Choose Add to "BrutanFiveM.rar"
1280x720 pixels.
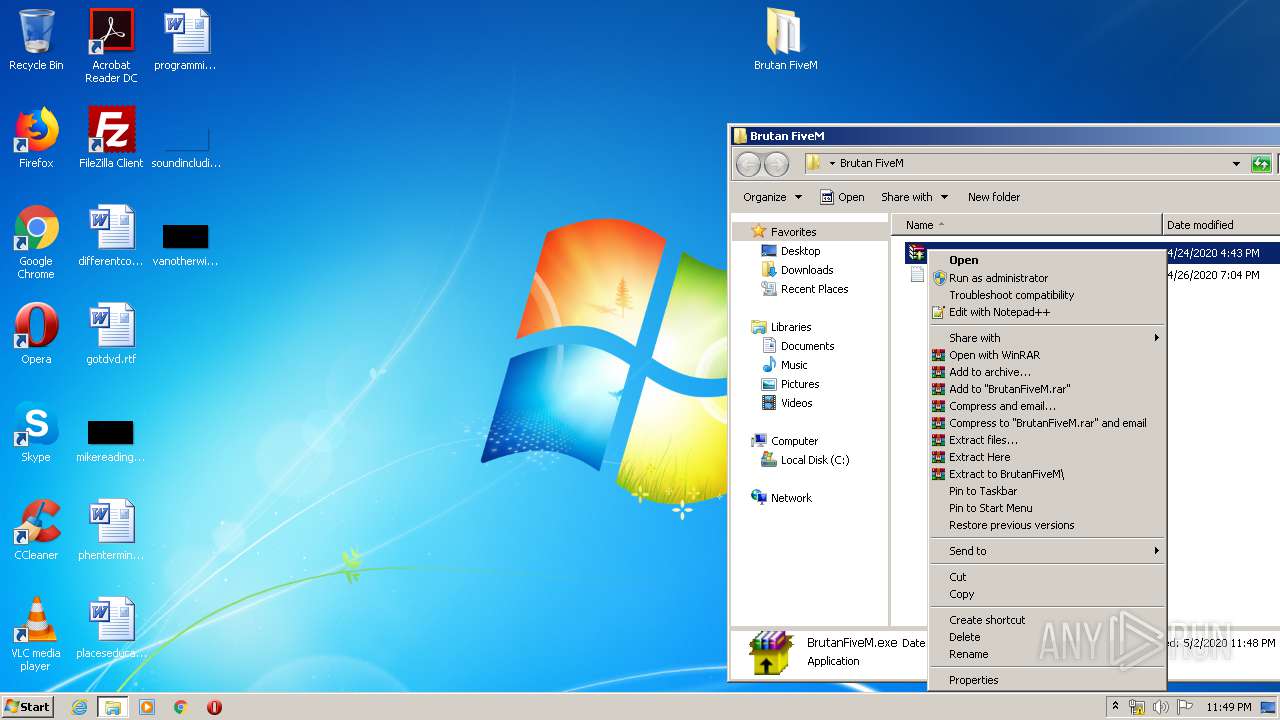pyautogui.click(x=1047, y=389)
